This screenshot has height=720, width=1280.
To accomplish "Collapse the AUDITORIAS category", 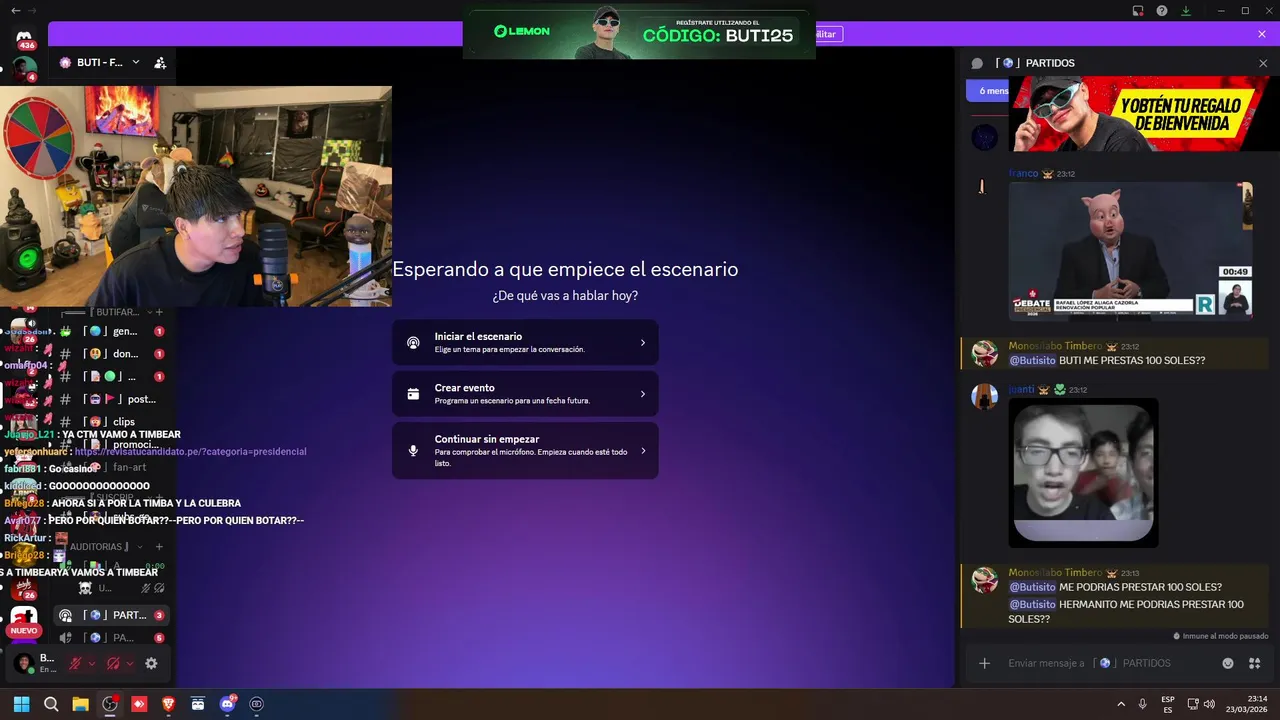I will pos(100,547).
